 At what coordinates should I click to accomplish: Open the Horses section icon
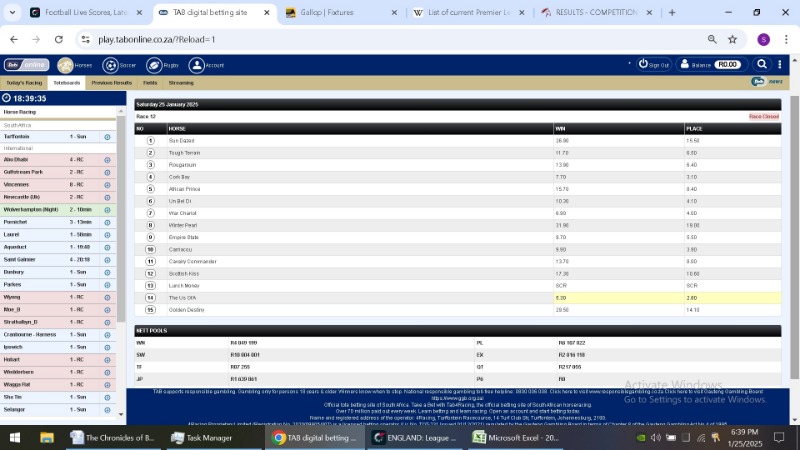pos(65,65)
